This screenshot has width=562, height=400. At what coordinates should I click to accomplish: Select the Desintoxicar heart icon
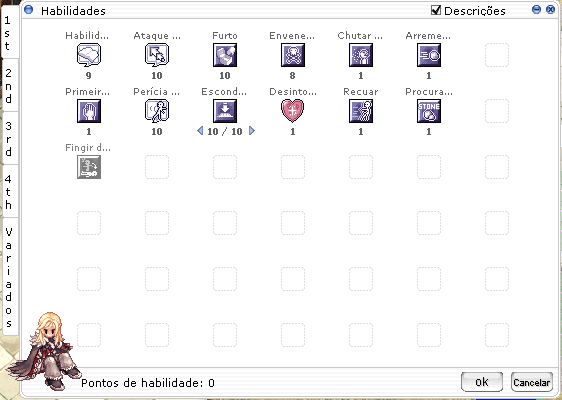point(293,111)
